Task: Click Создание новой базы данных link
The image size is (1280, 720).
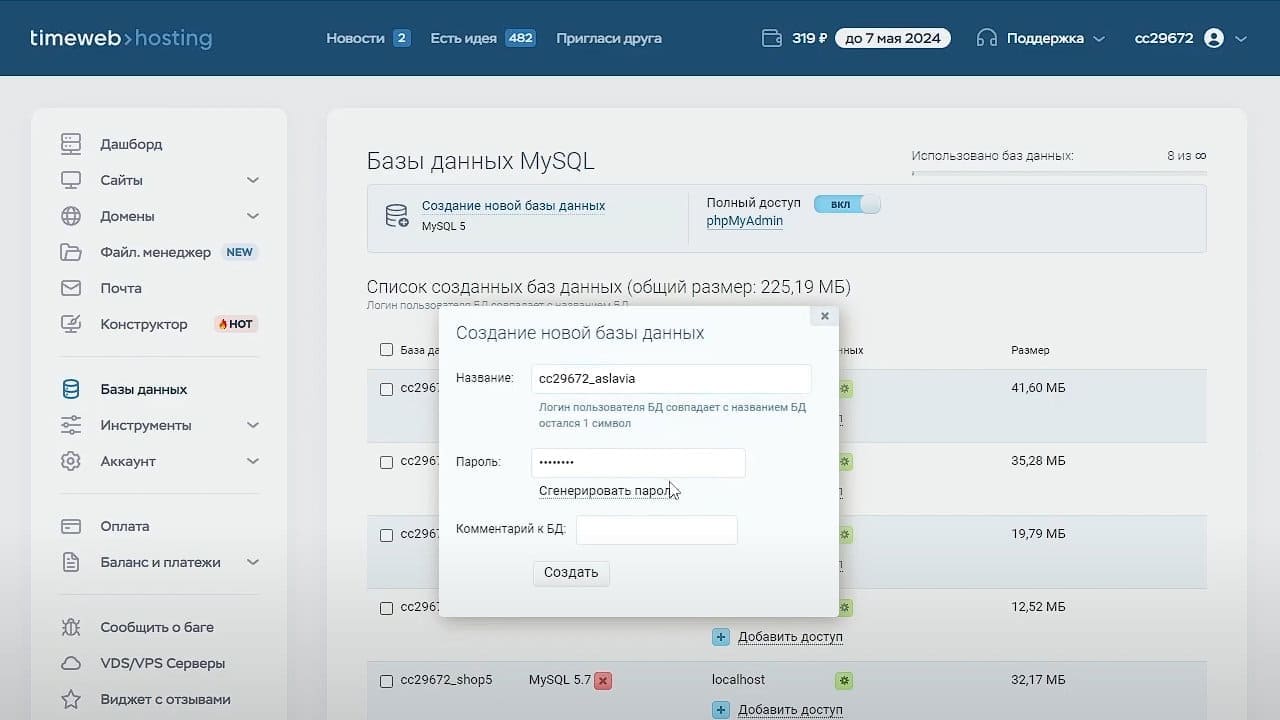Action: pos(513,206)
